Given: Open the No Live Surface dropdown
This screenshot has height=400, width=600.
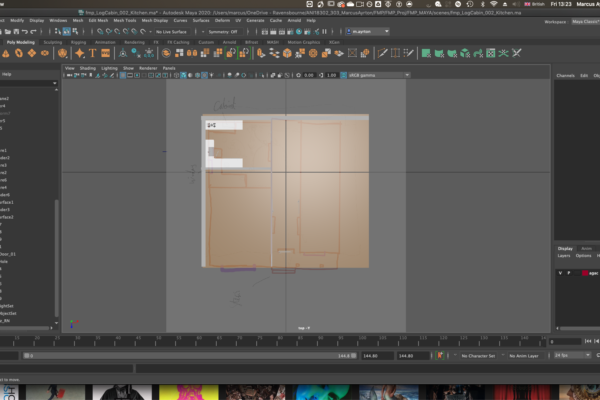Looking at the screenshot, I should (x=171, y=32).
